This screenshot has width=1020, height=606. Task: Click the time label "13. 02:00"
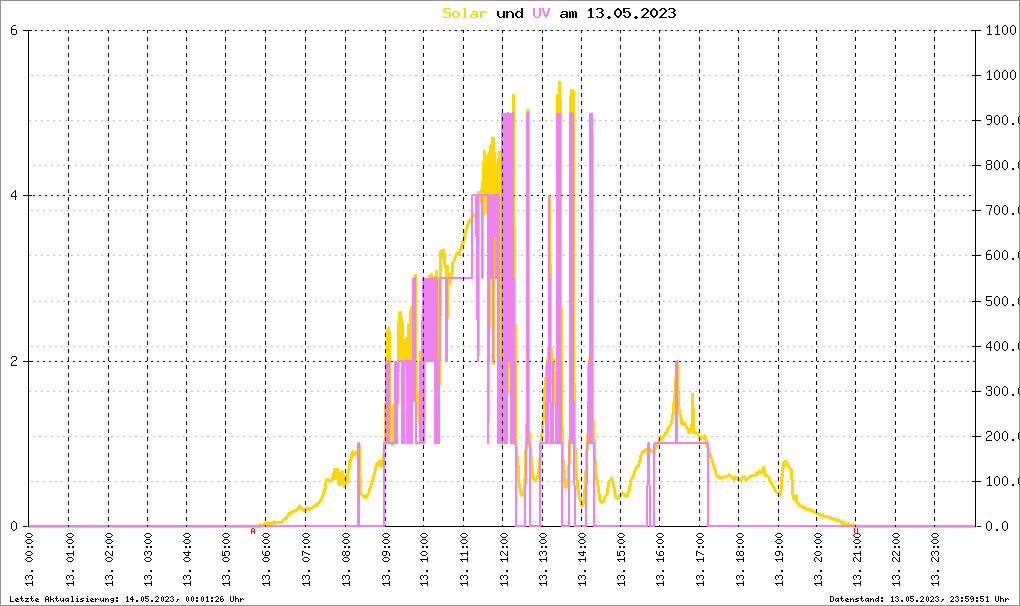pyautogui.click(x=109, y=559)
